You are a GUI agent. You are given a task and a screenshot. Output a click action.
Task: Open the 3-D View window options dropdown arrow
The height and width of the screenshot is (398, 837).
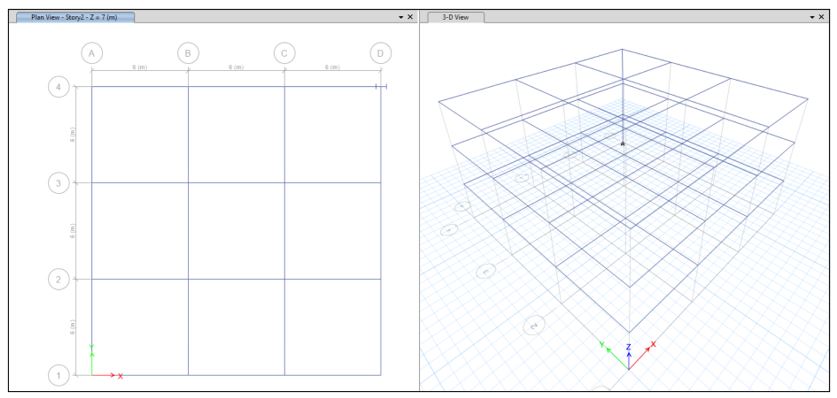812,17
